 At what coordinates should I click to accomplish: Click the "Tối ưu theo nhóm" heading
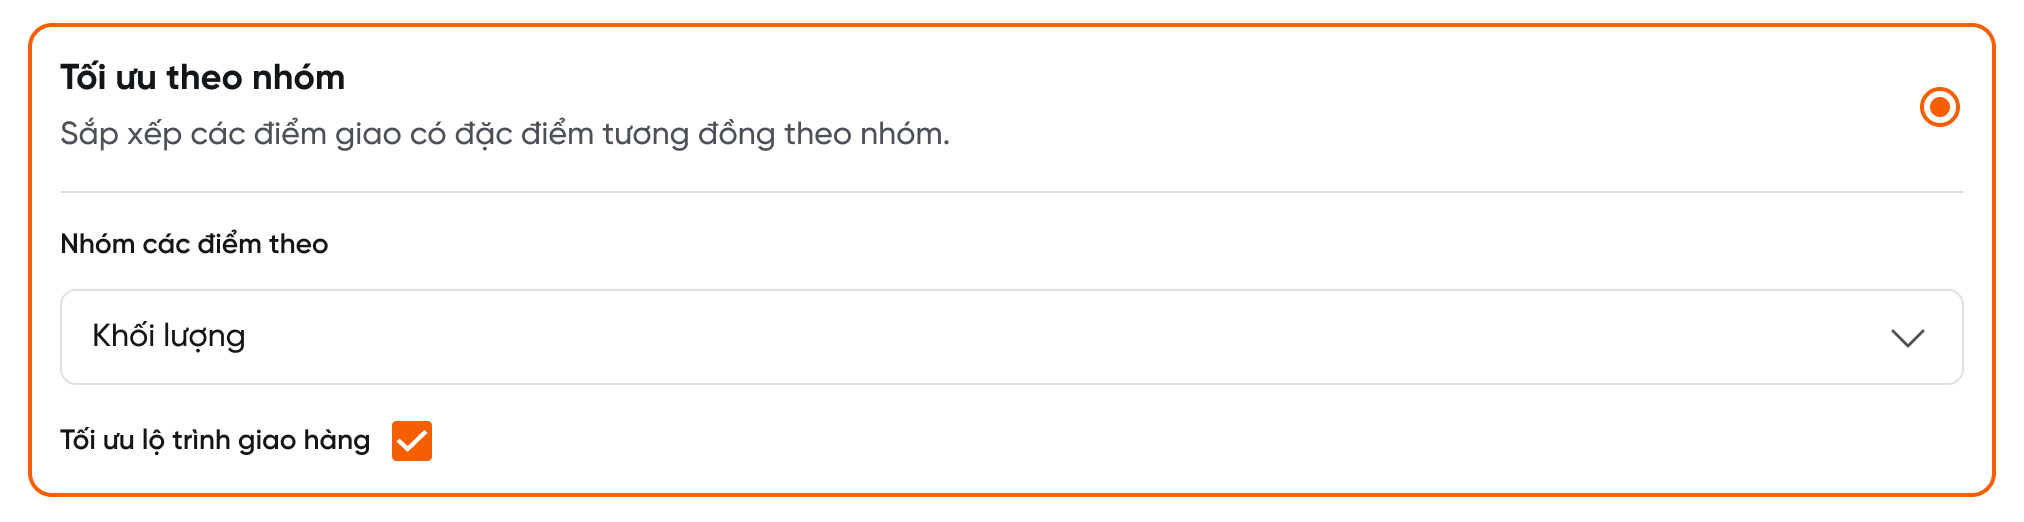click(202, 78)
